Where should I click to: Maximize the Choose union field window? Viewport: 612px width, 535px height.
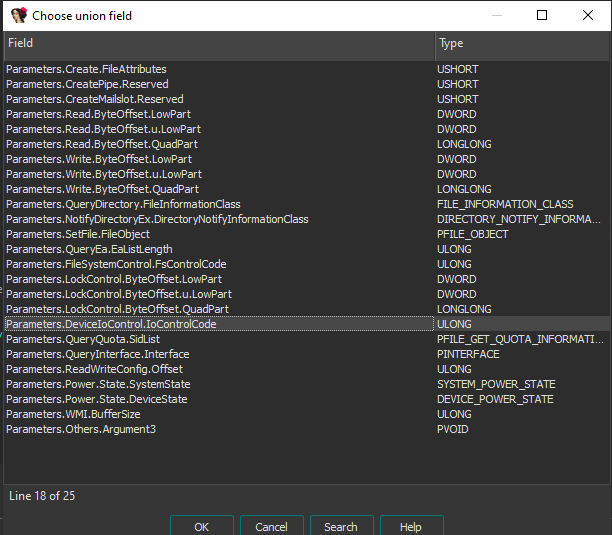pos(542,15)
